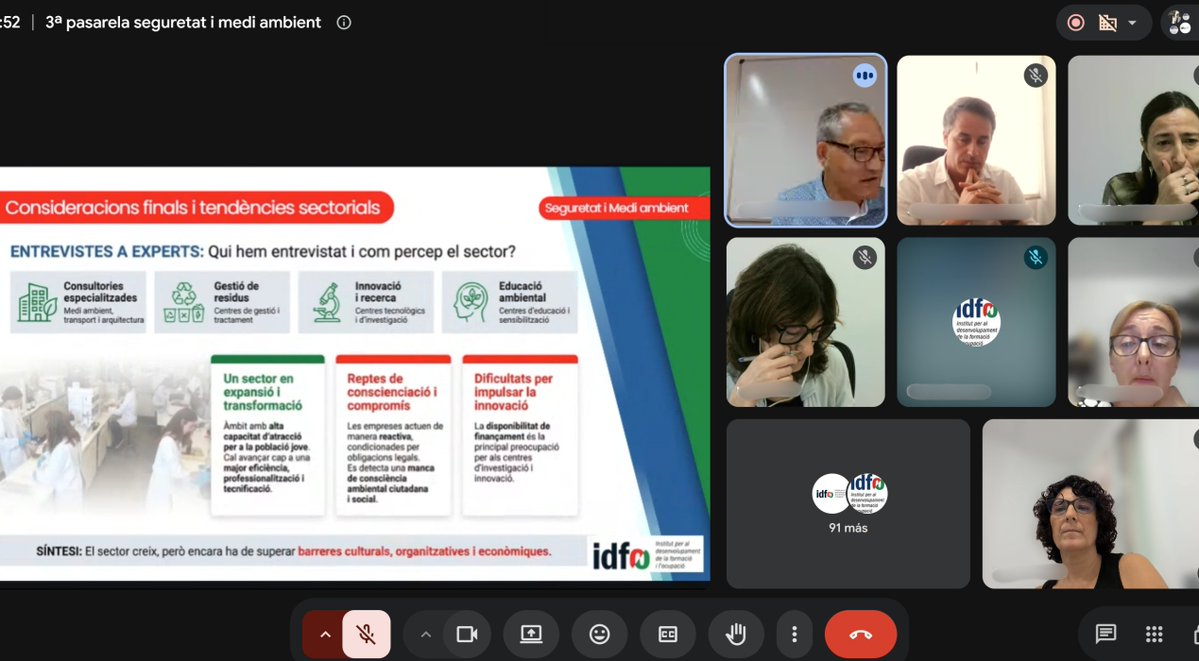Click the recording indicator icon
This screenshot has width=1199, height=661.
[1076, 23]
